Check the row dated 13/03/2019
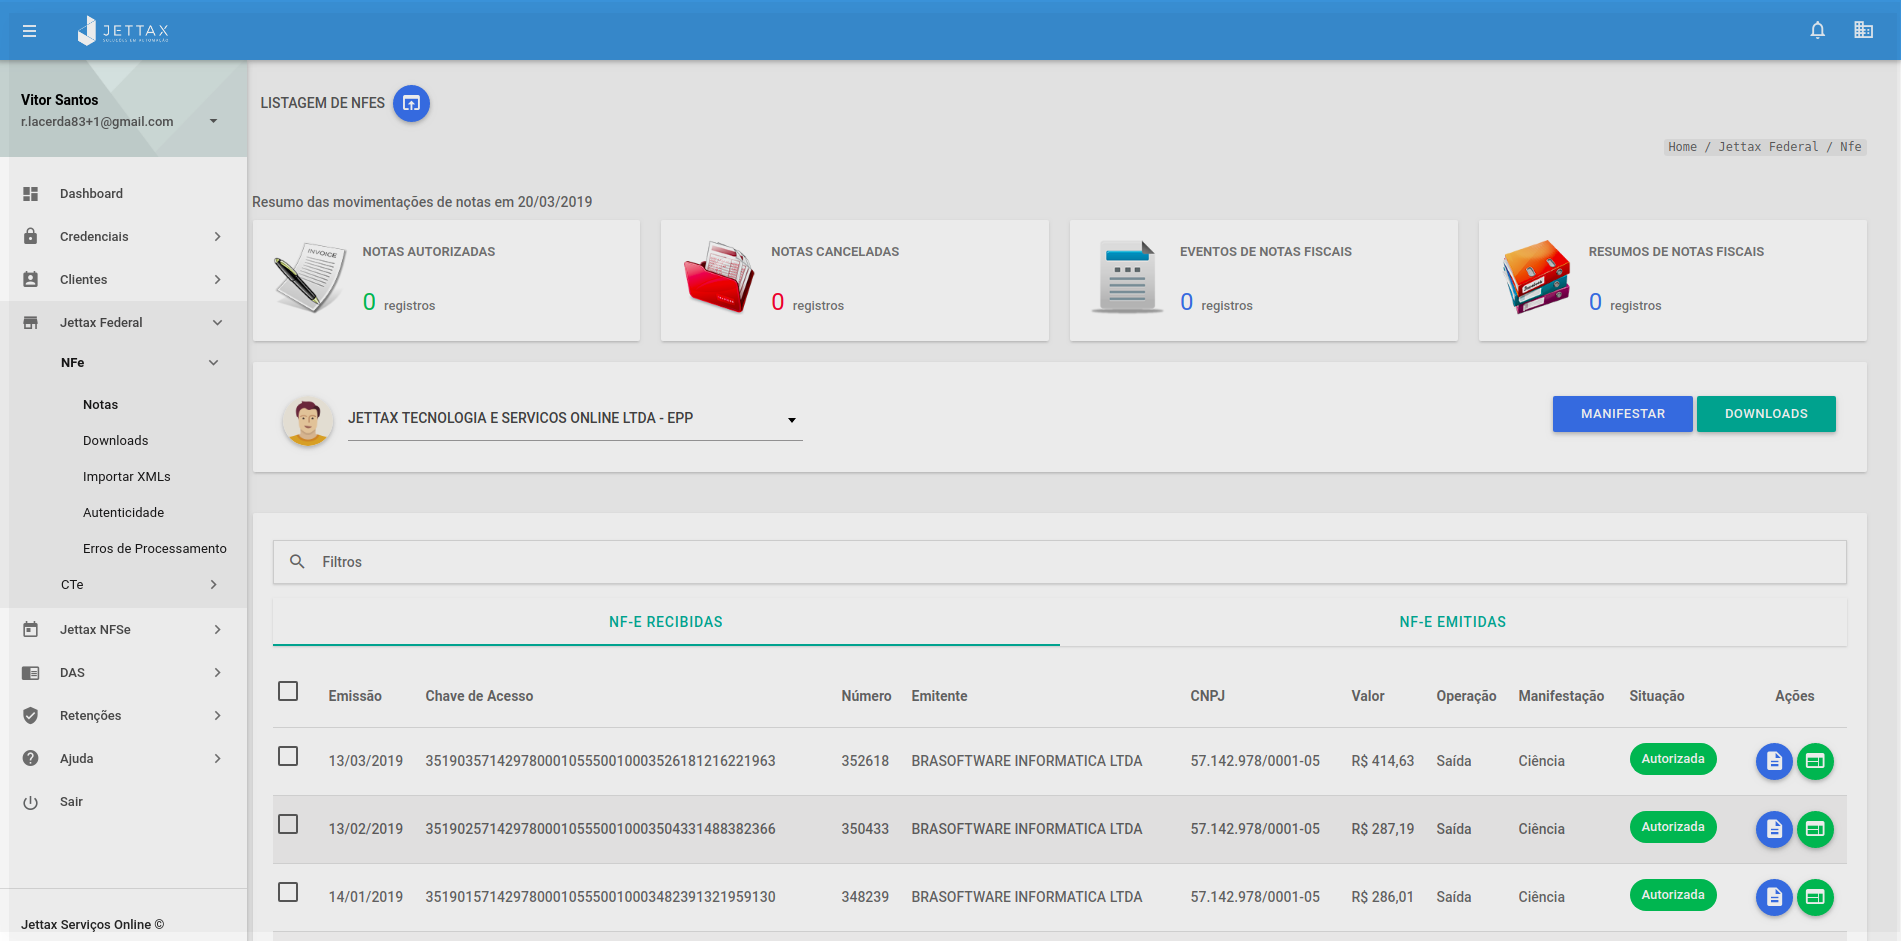The height and width of the screenshot is (941, 1901). click(x=288, y=756)
